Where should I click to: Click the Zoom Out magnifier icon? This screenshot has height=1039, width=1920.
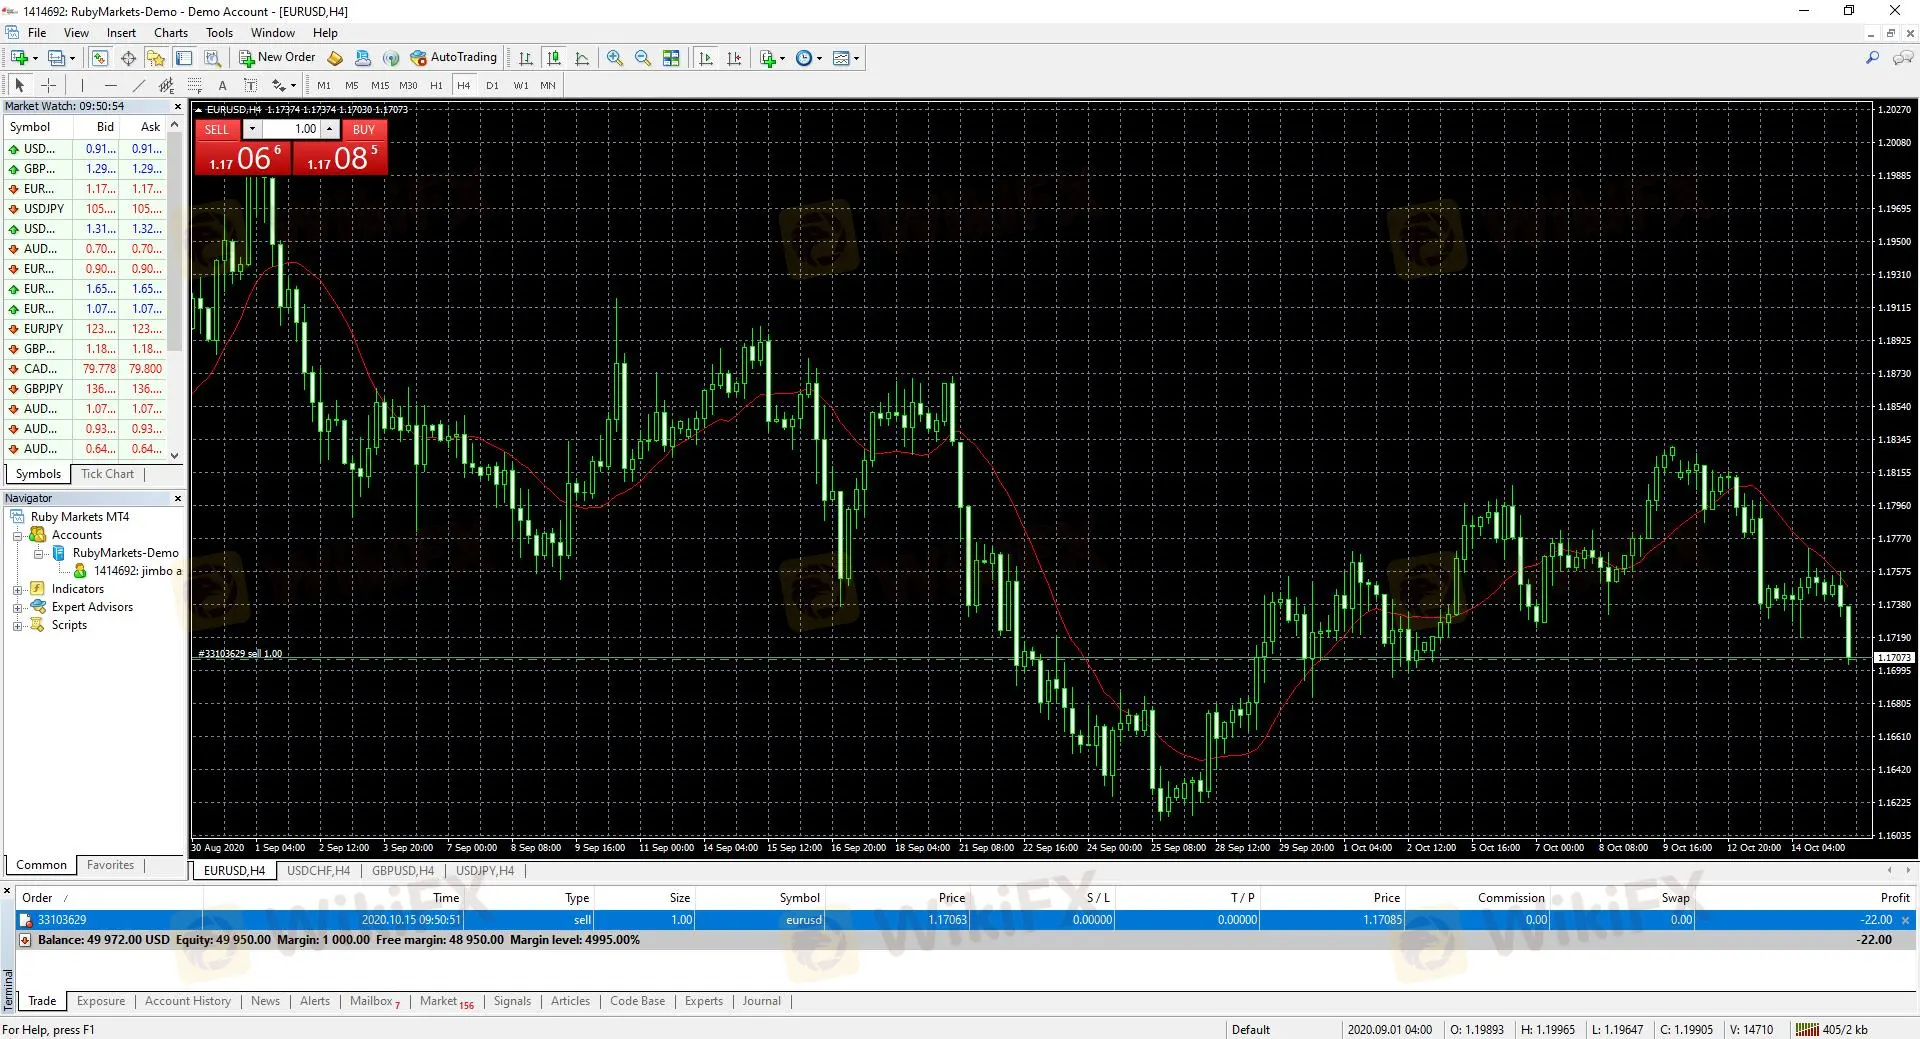(x=642, y=58)
